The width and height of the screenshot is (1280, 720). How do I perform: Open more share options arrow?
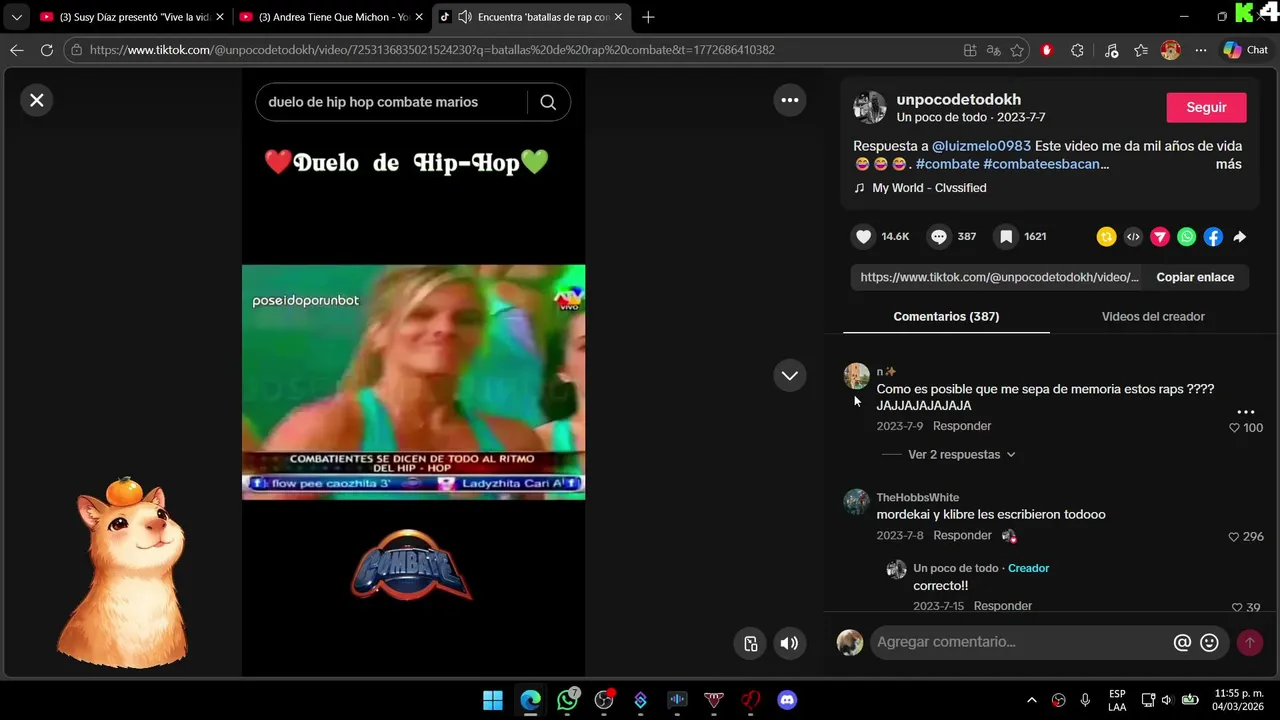pyautogui.click(x=1240, y=237)
